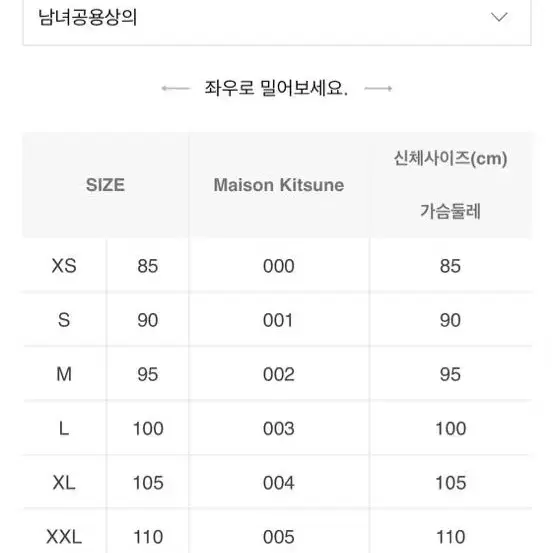Select the SIZE column header

[x=105, y=185]
